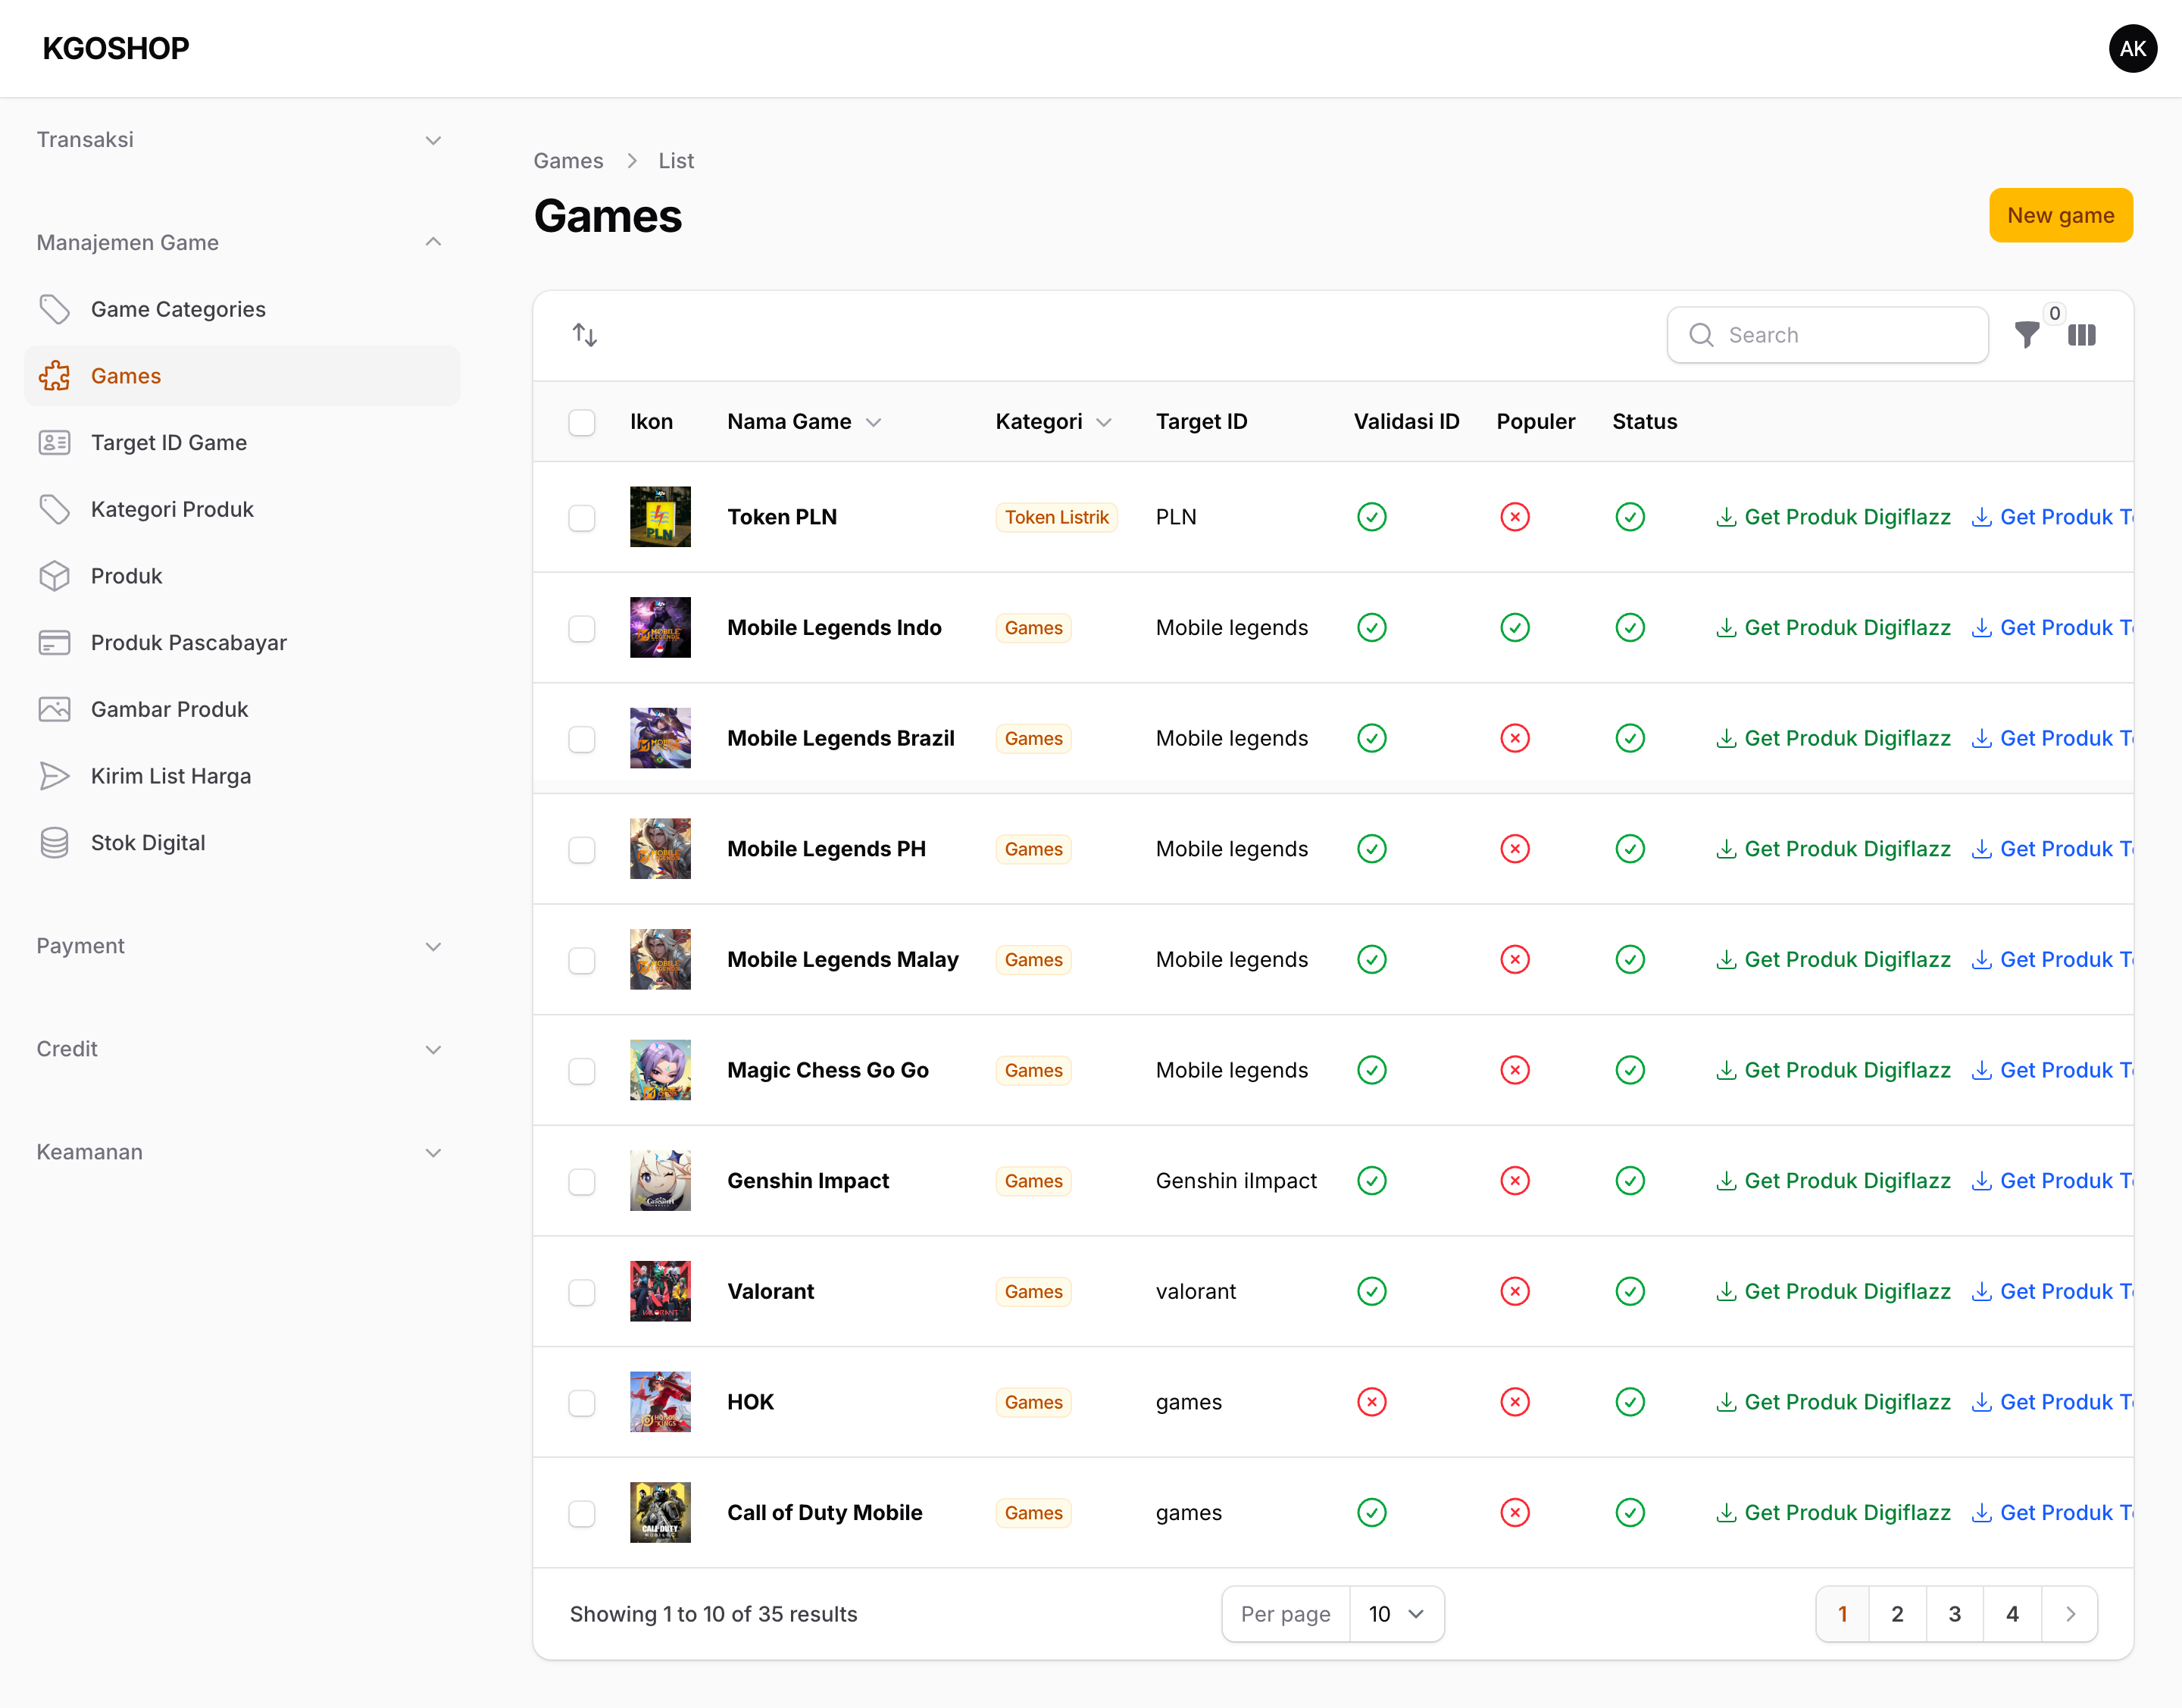The image size is (2182, 1708).
Task: Go to the next results page arrow
Action: (2070, 1614)
